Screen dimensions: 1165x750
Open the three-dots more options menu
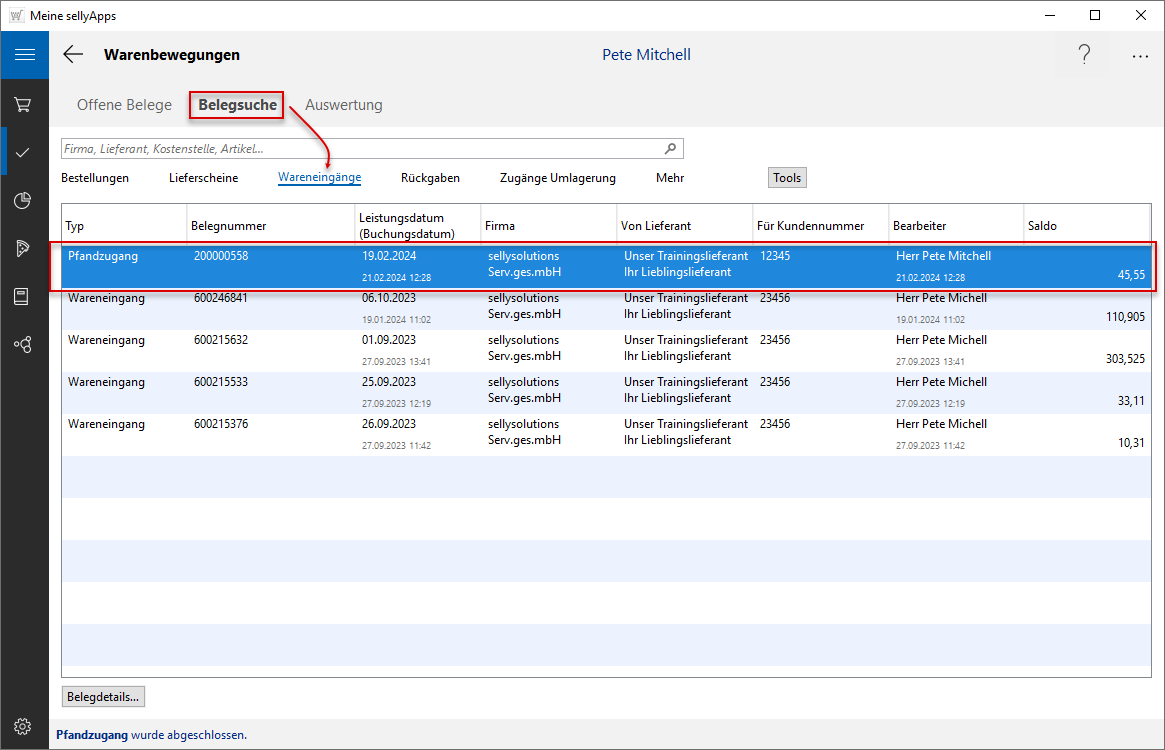point(1140,56)
